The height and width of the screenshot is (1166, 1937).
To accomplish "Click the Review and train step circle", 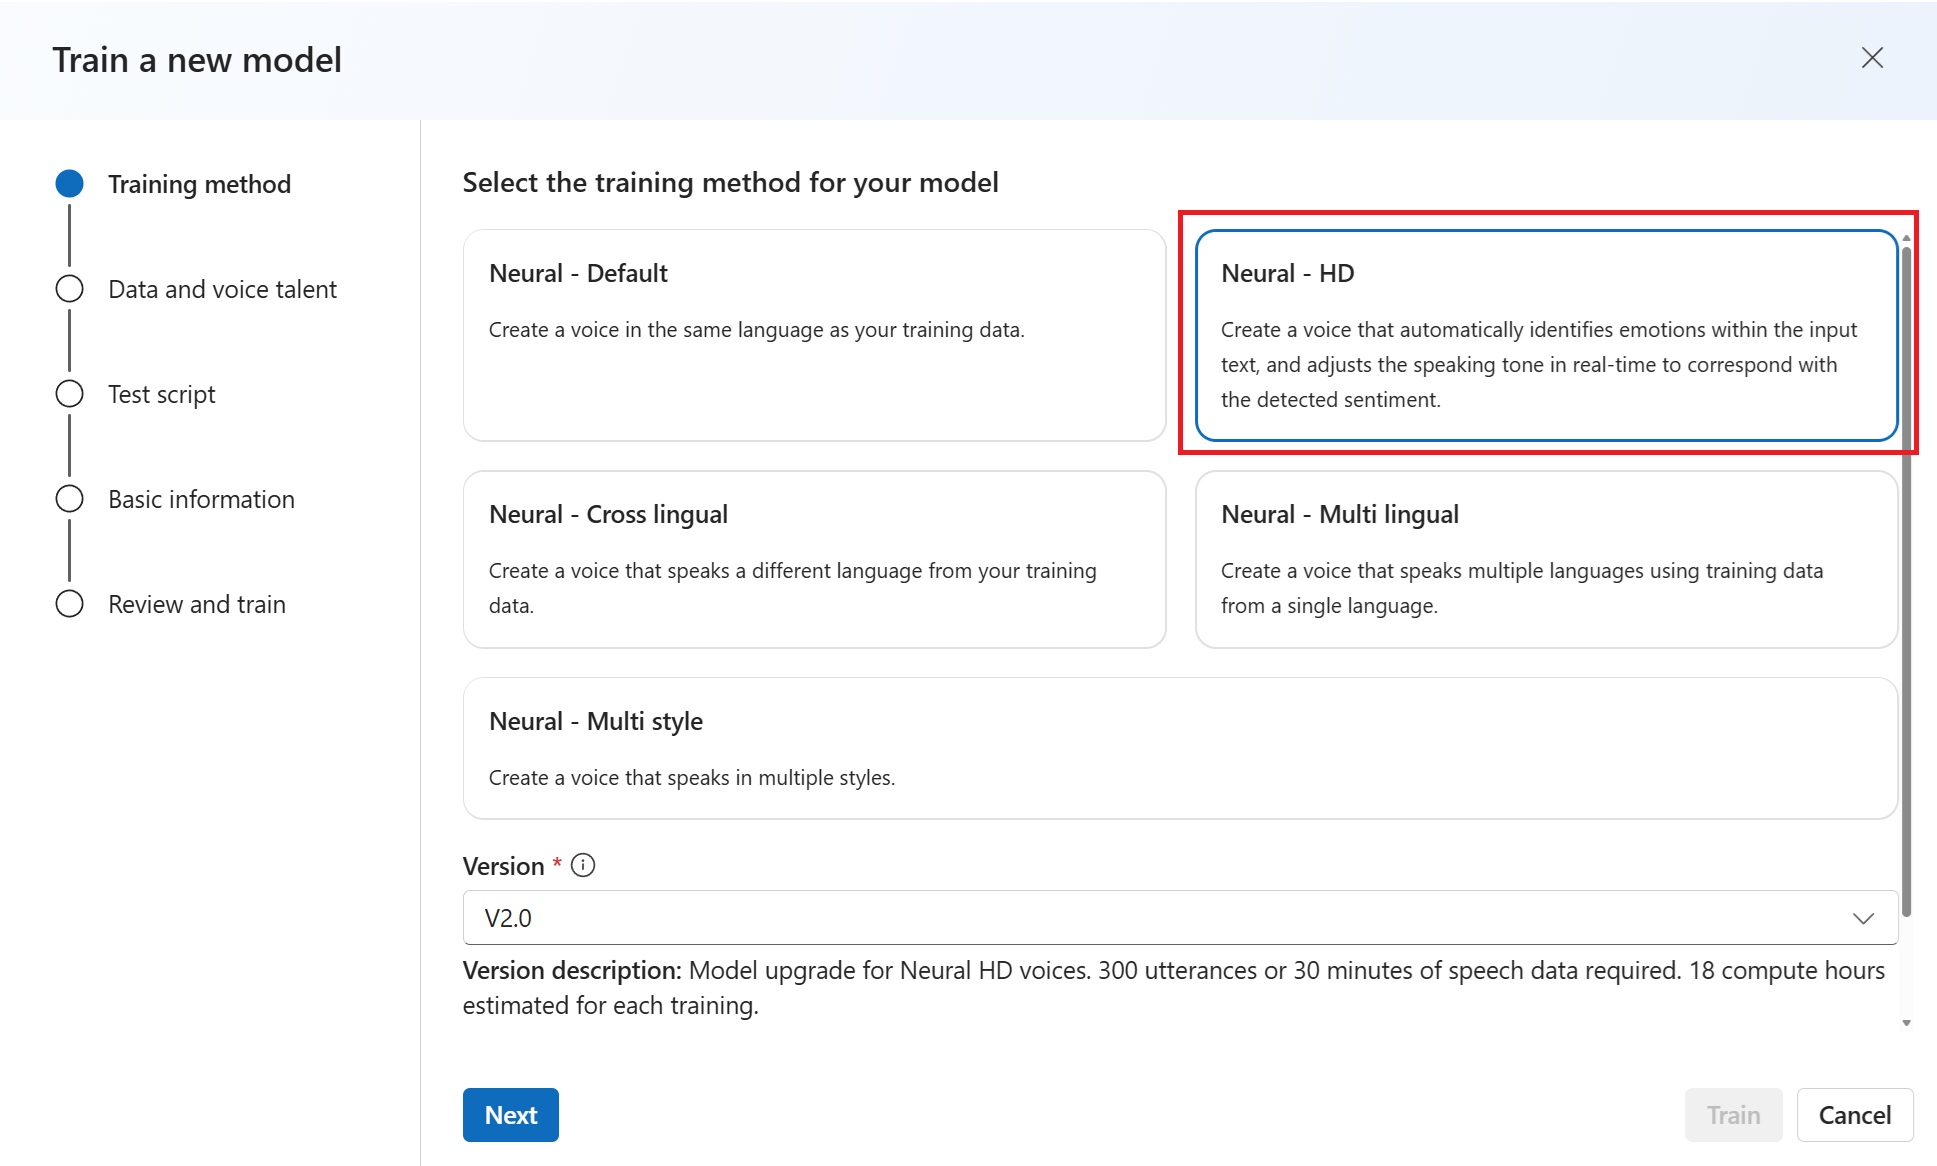I will click(69, 604).
